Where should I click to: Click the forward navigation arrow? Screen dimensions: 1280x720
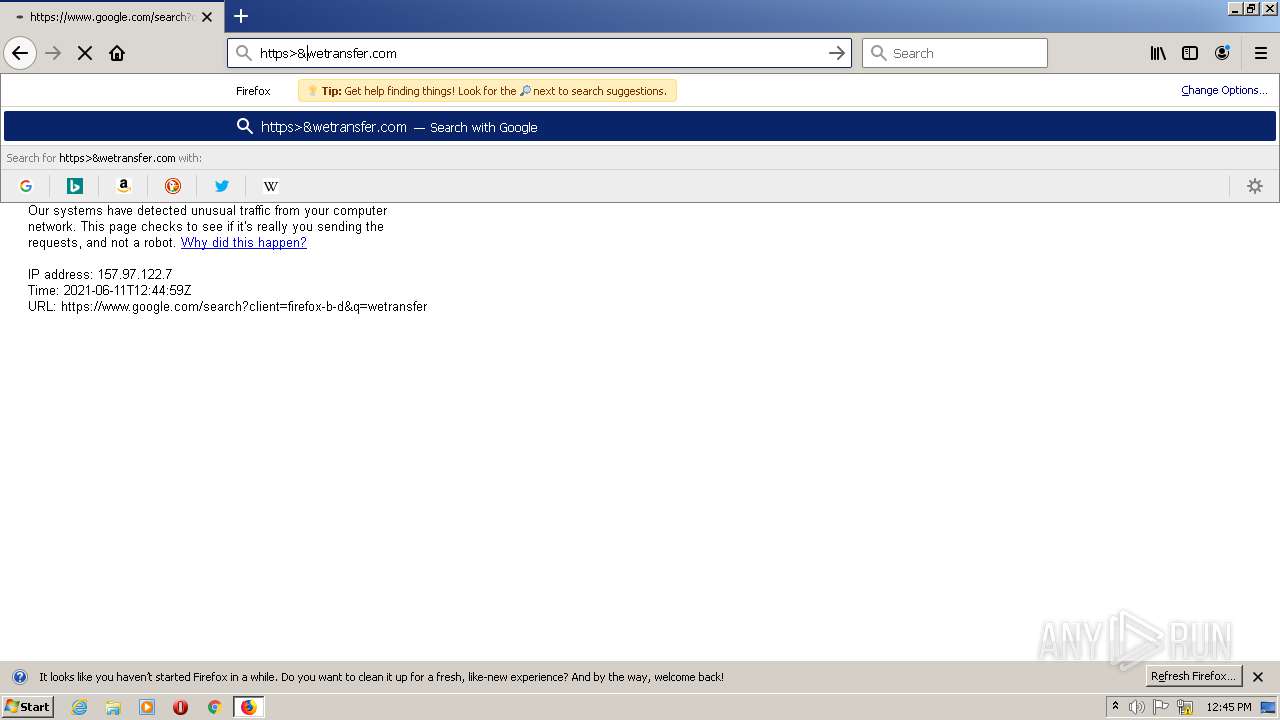coord(53,53)
